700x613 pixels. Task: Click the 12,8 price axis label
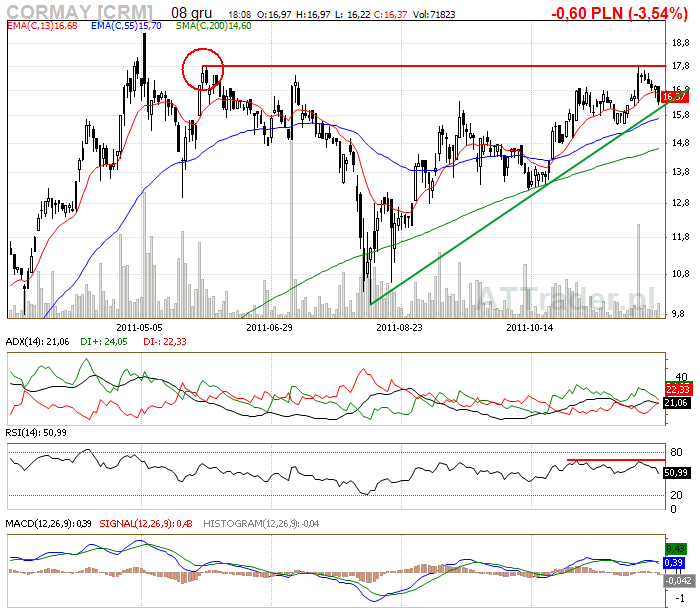click(680, 203)
